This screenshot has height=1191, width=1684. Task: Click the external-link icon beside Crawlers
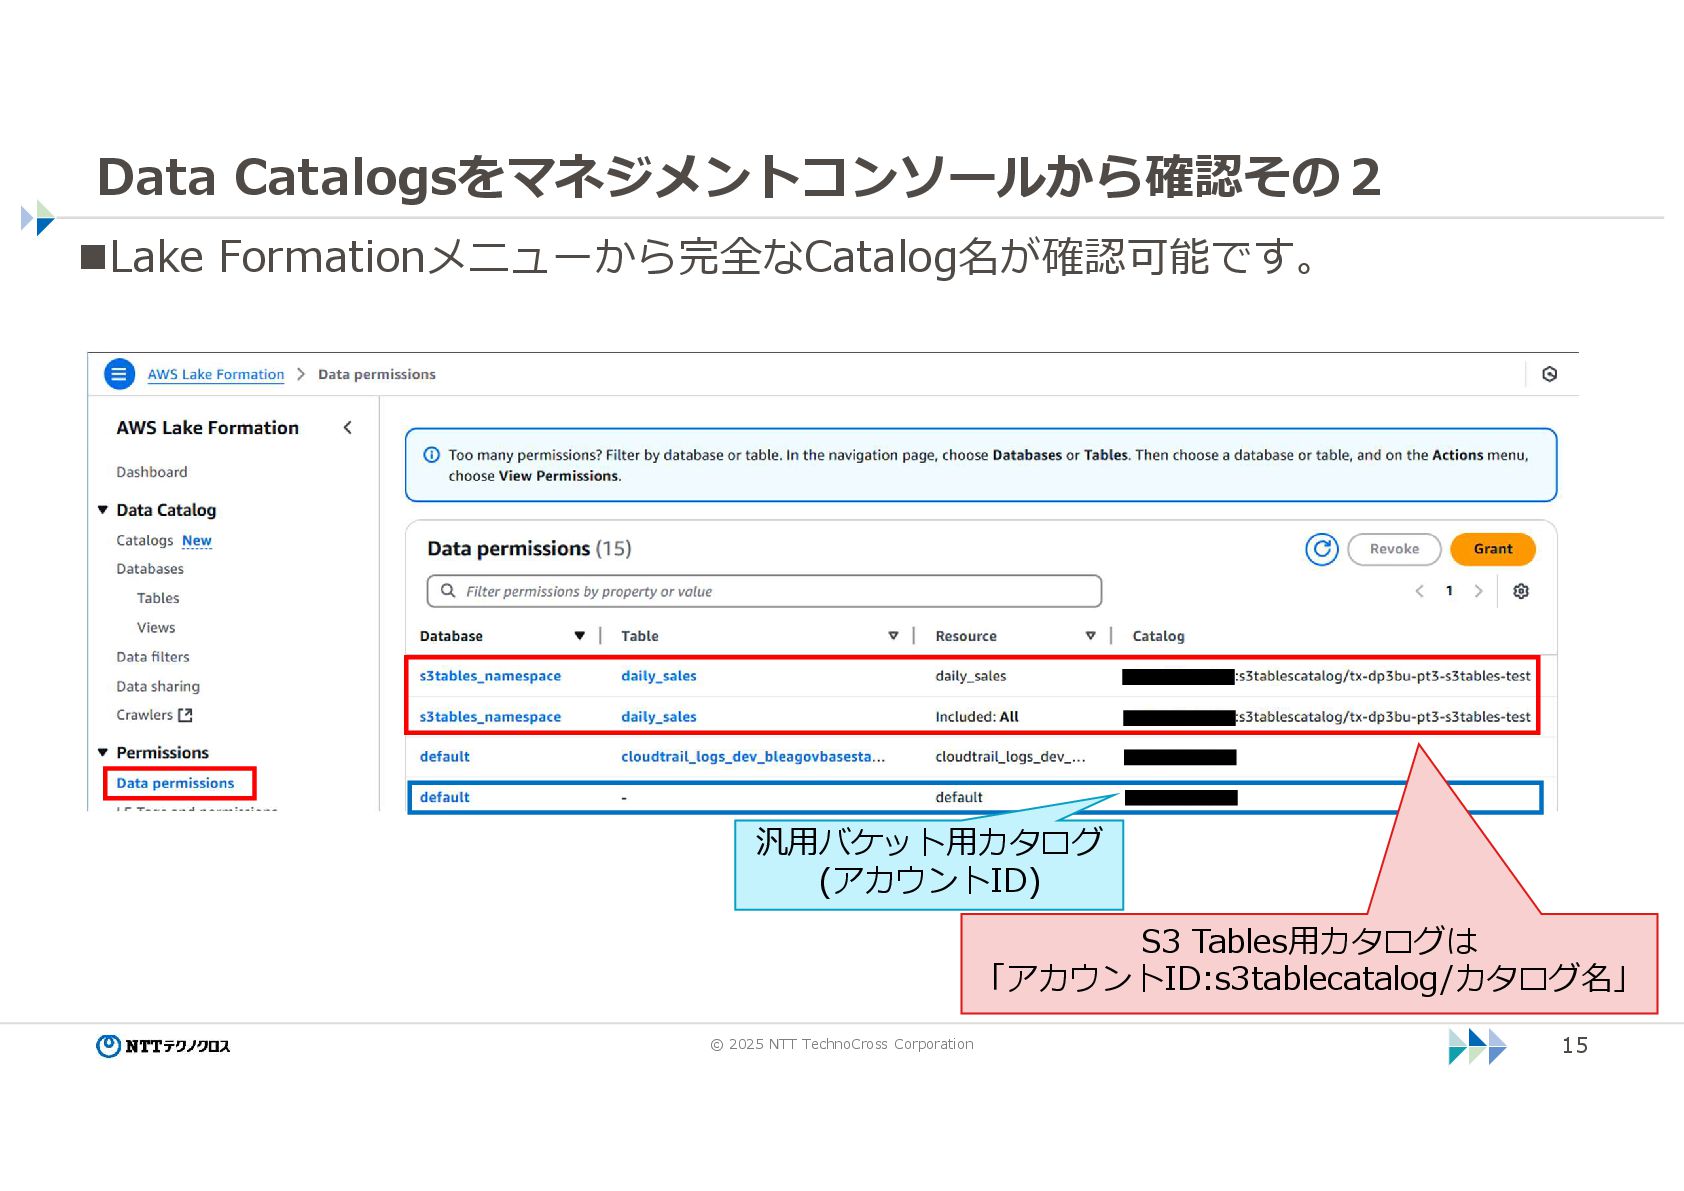coord(185,715)
